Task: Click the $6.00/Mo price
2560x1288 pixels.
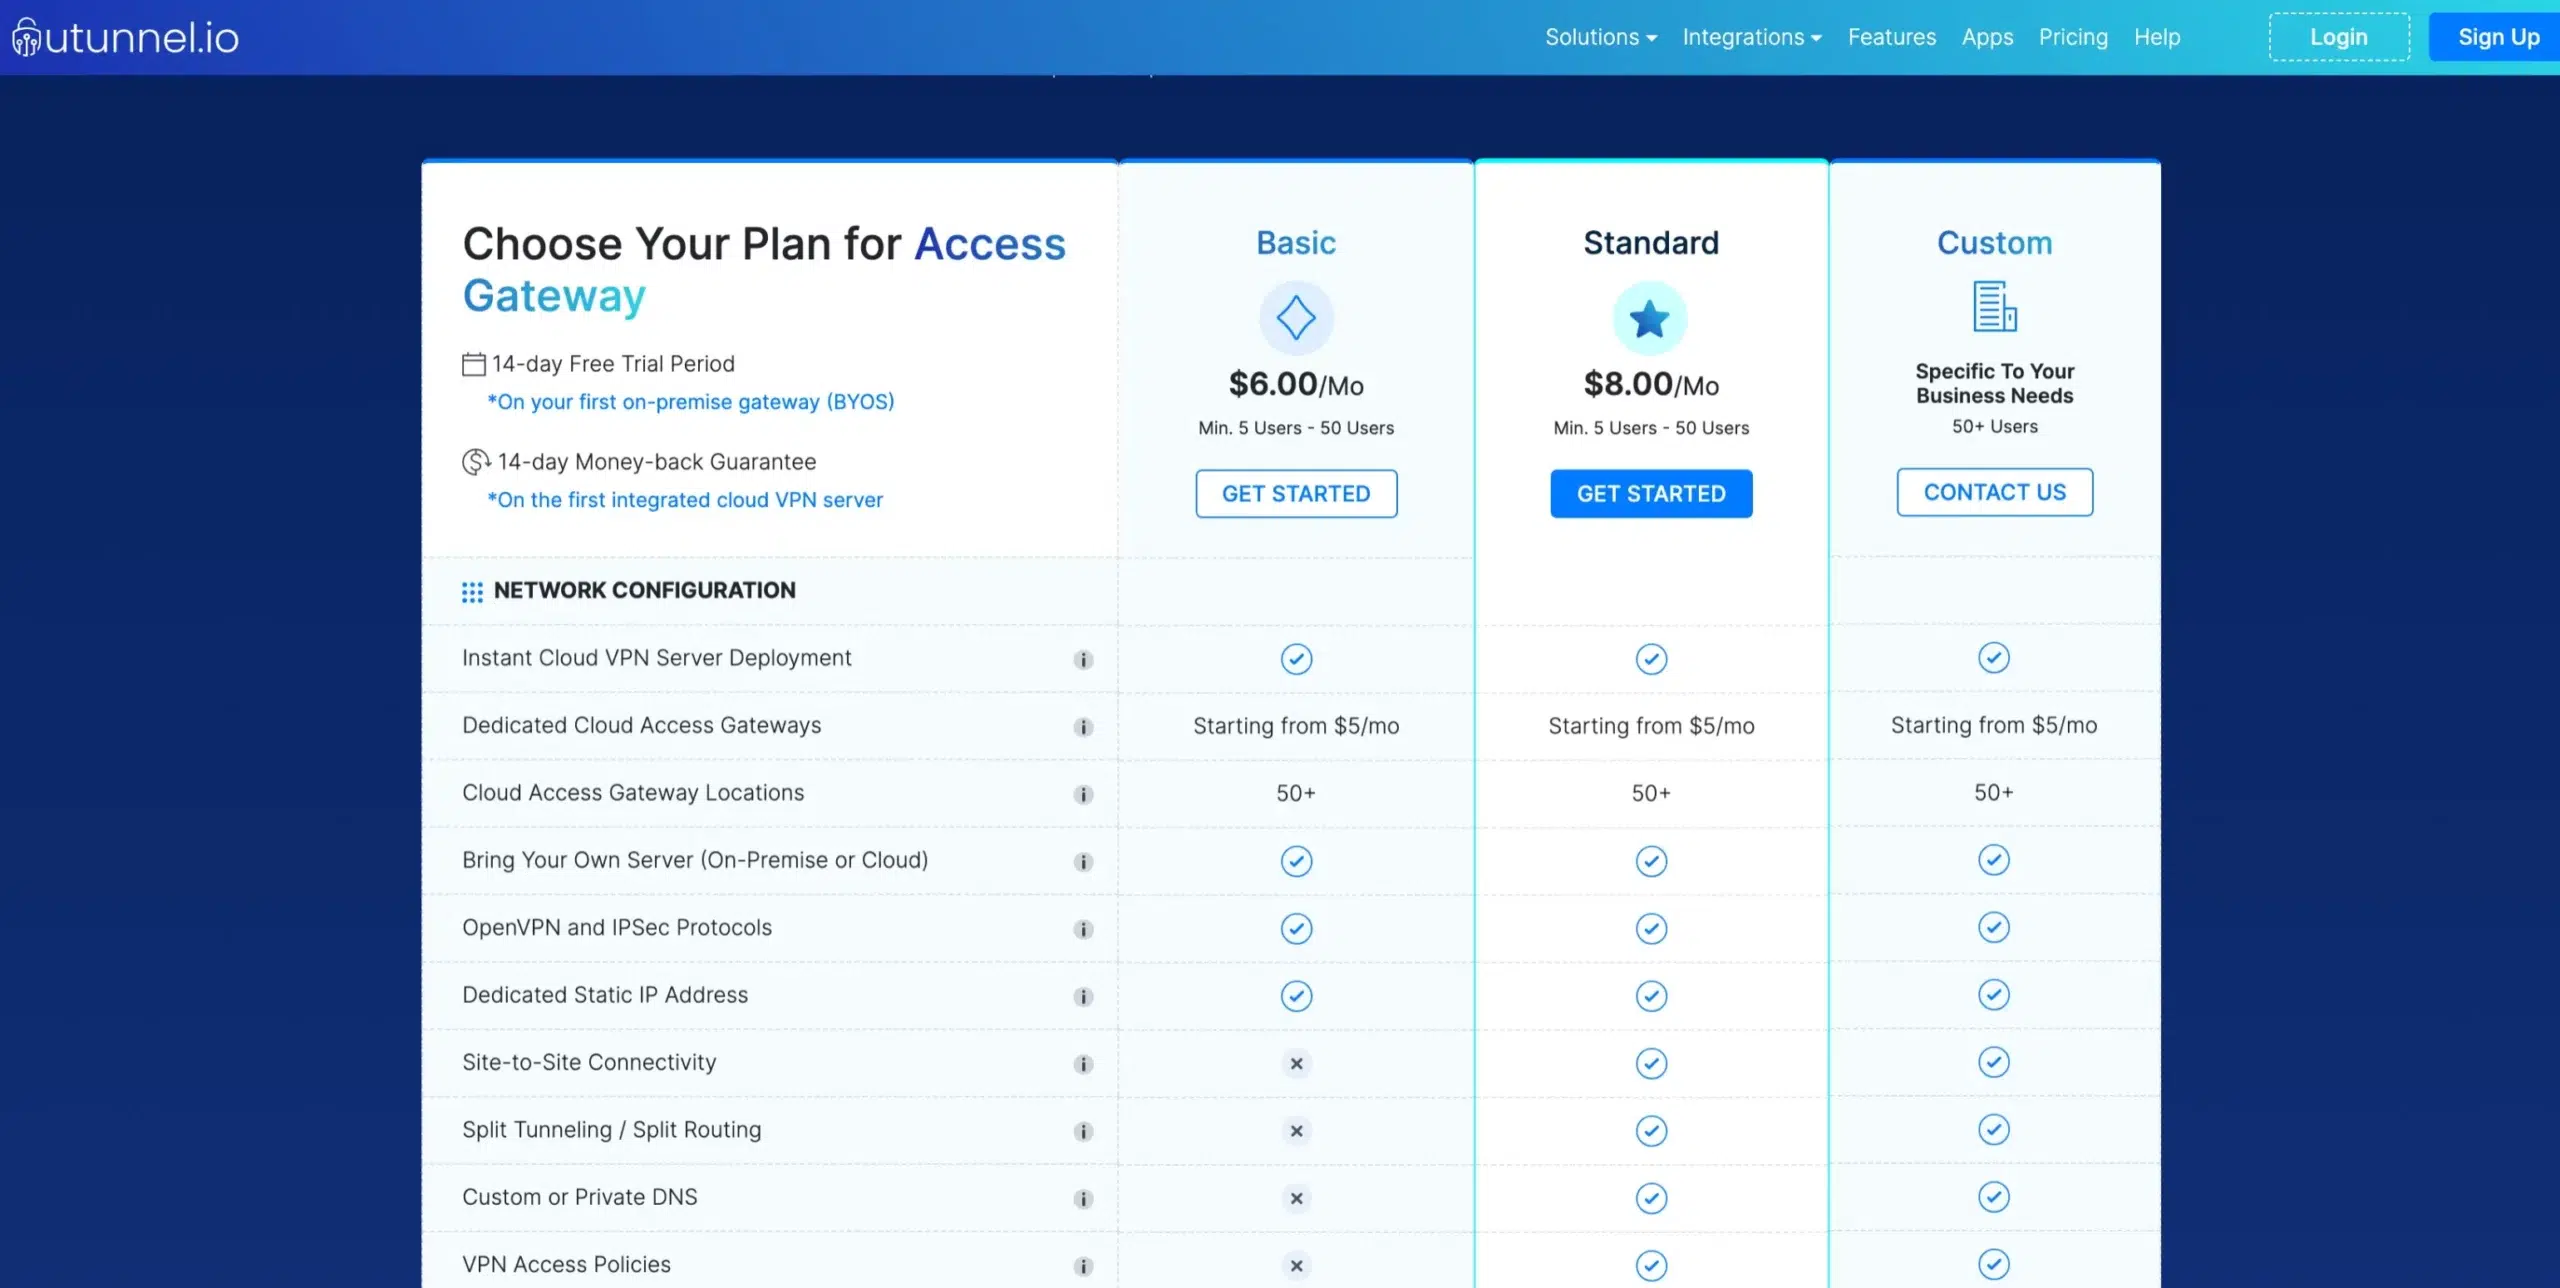Action: [x=1296, y=384]
